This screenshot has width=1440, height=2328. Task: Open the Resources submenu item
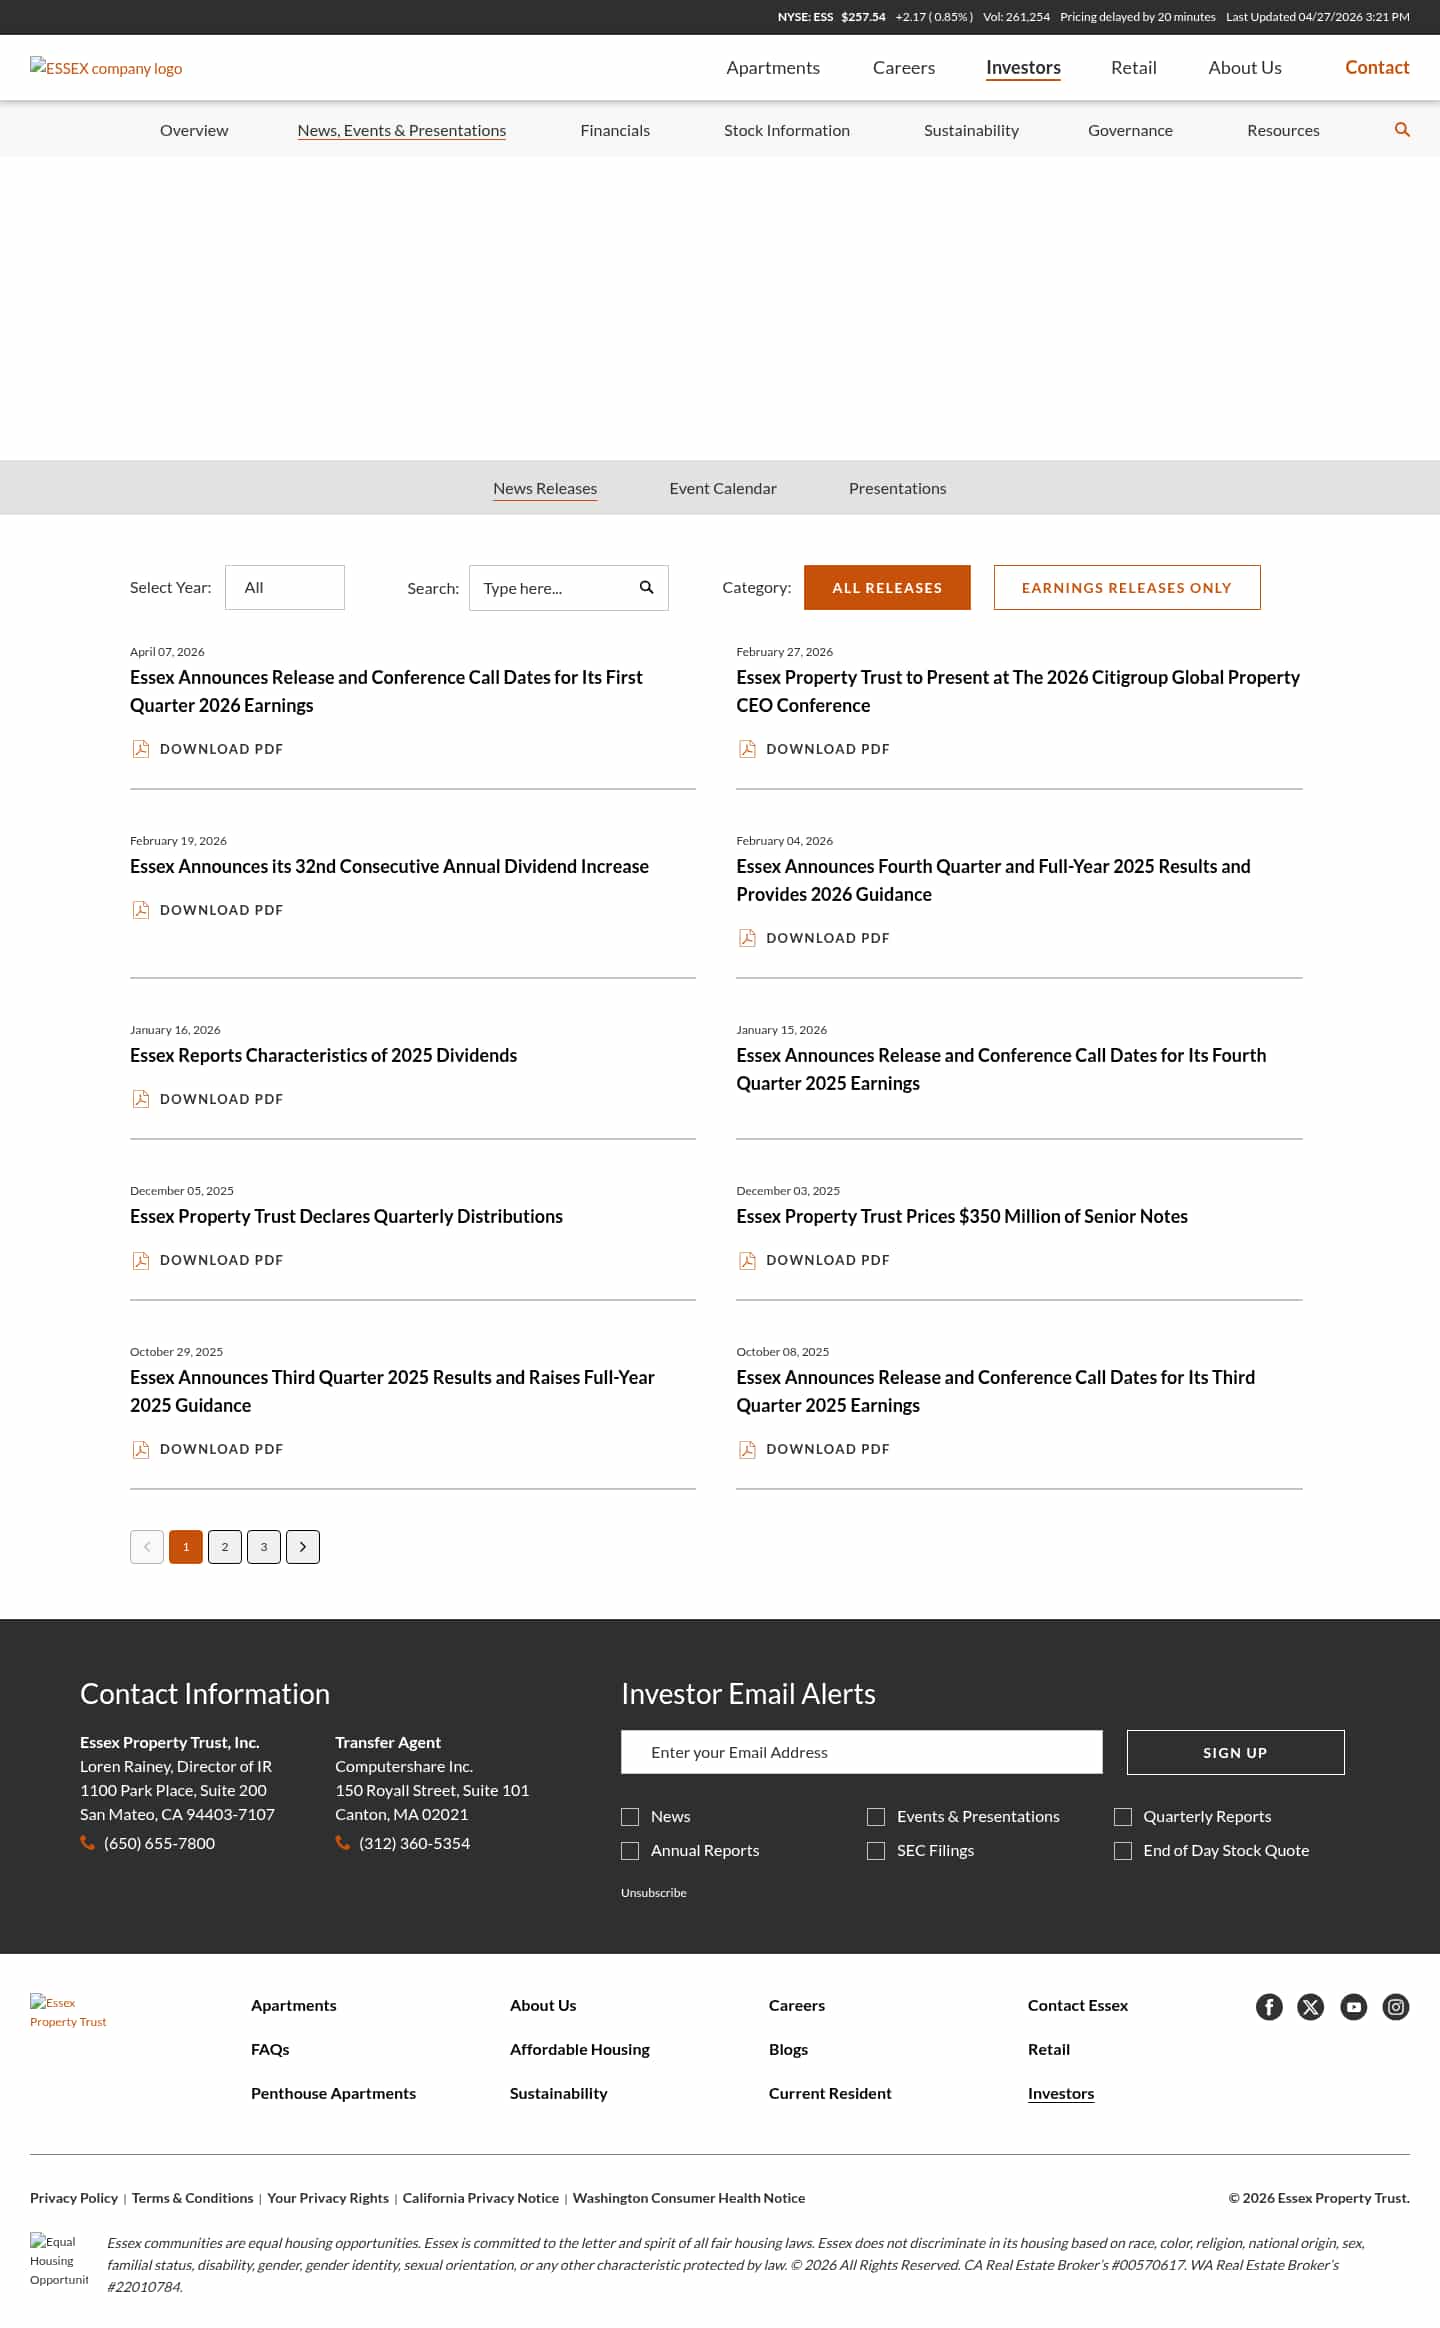click(x=1283, y=130)
